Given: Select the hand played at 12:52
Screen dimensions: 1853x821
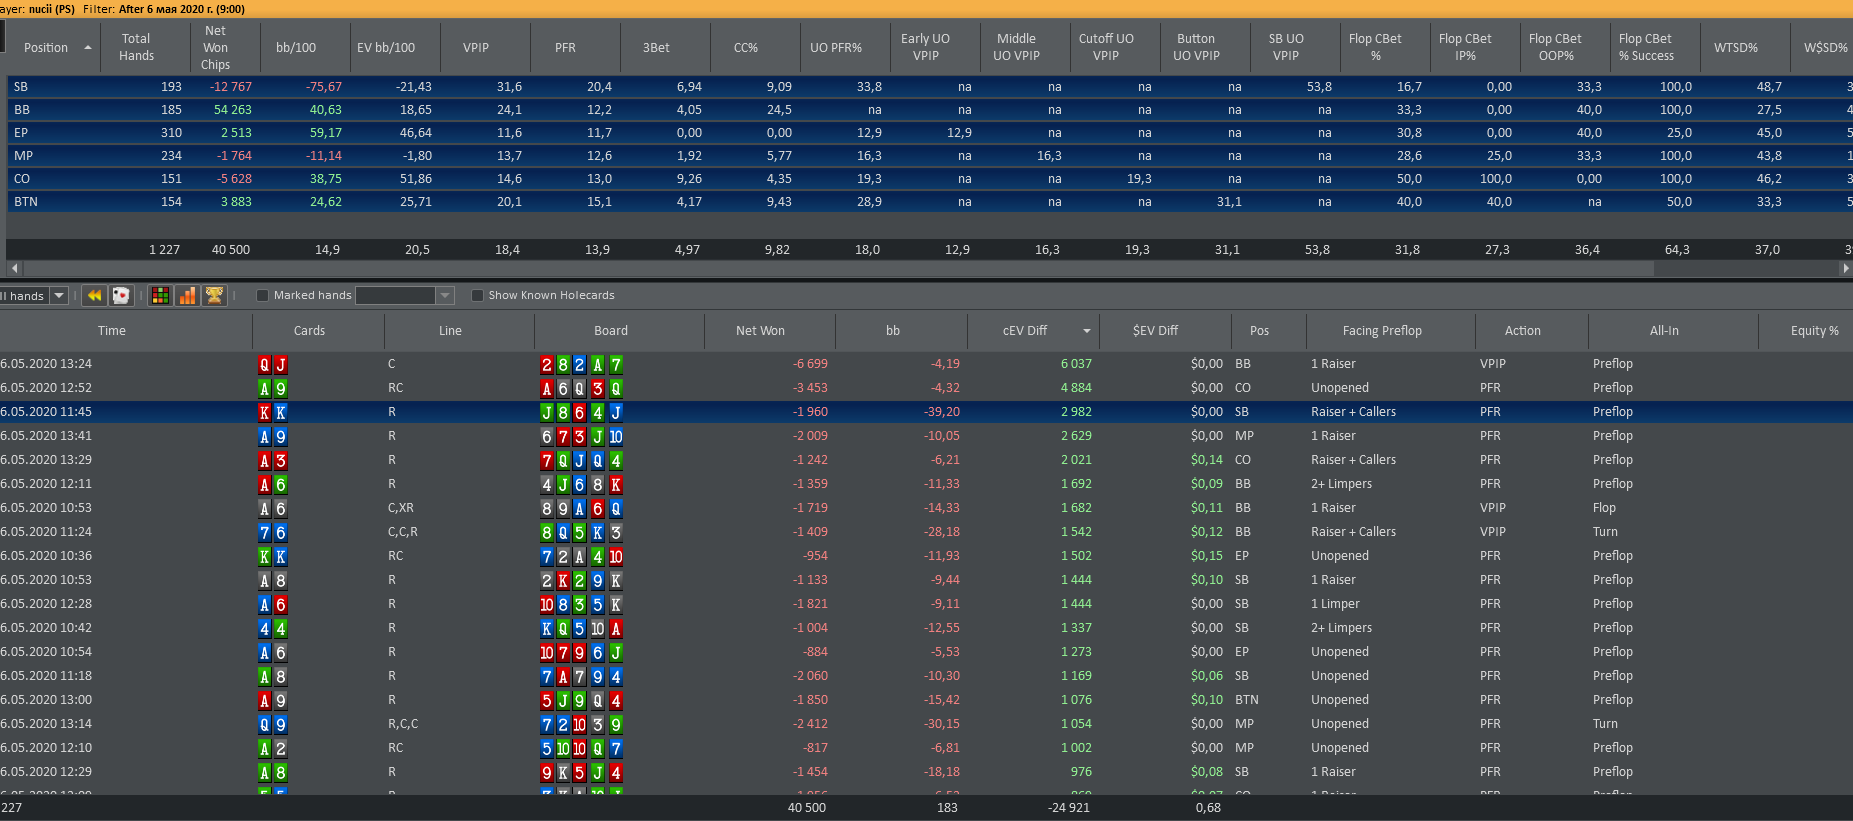Looking at the screenshot, I should [926, 388].
